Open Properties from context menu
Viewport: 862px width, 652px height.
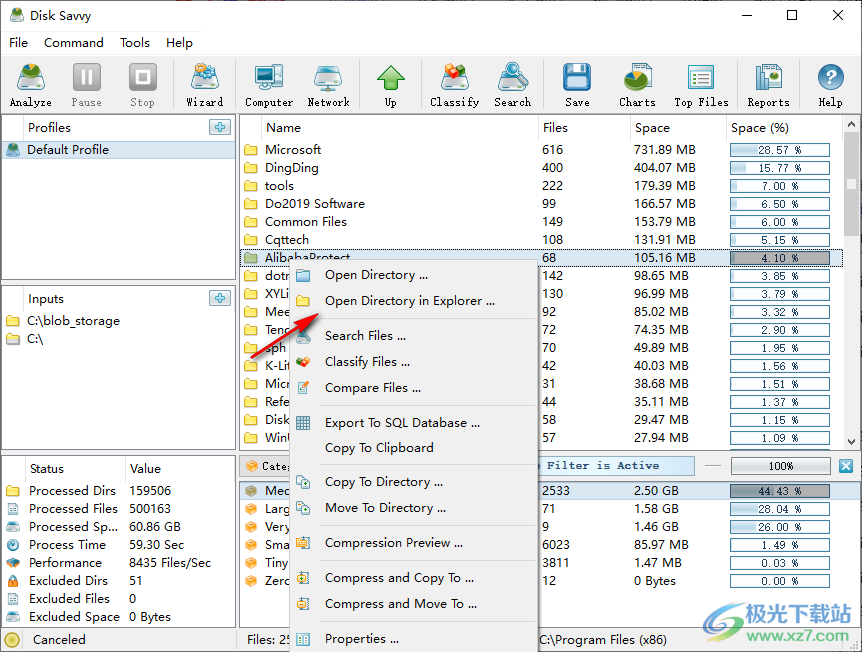tap(413, 639)
